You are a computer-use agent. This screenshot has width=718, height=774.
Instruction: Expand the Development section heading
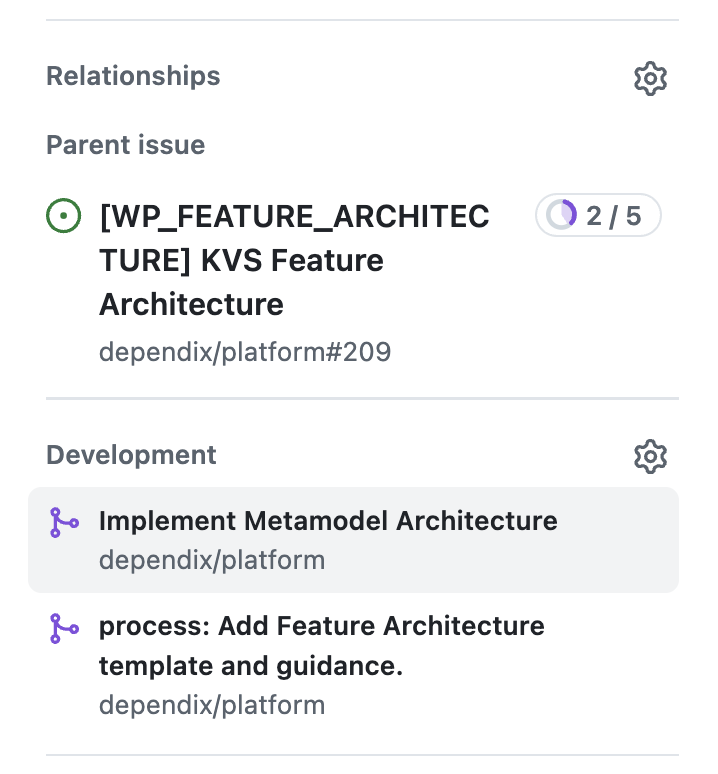(x=131, y=455)
